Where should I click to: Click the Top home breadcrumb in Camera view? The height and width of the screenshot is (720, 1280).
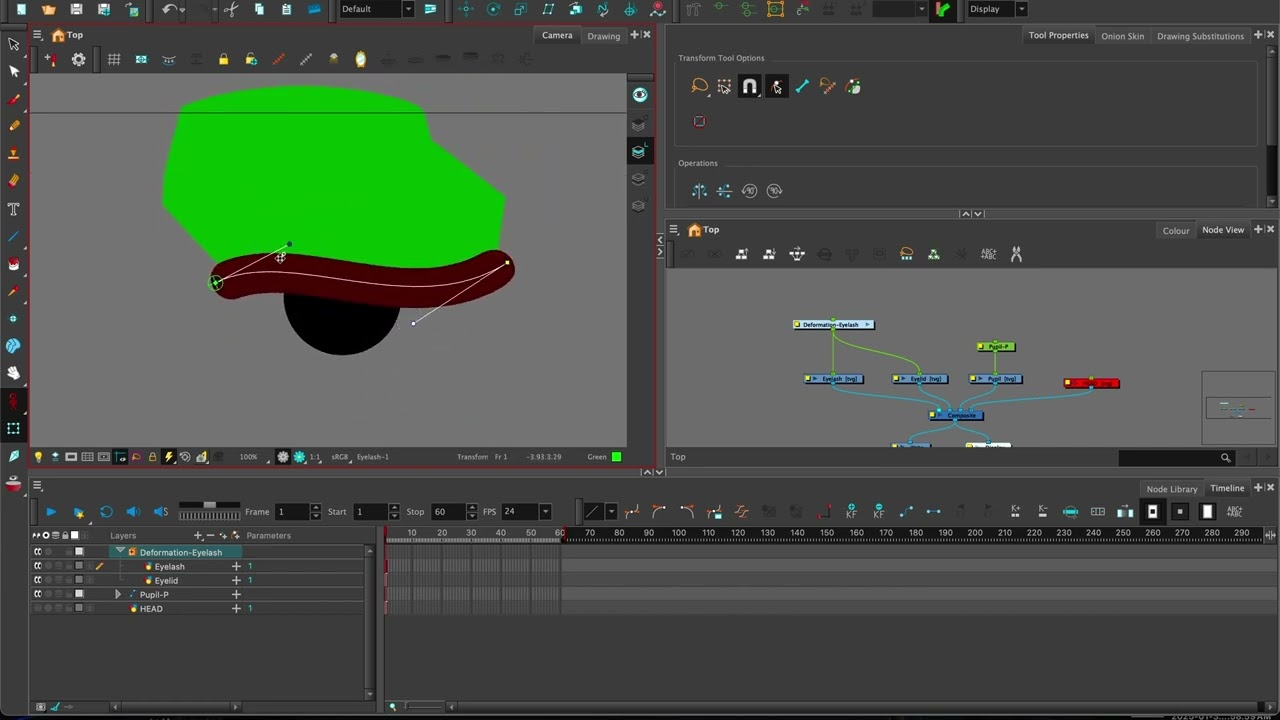[x=67, y=35]
